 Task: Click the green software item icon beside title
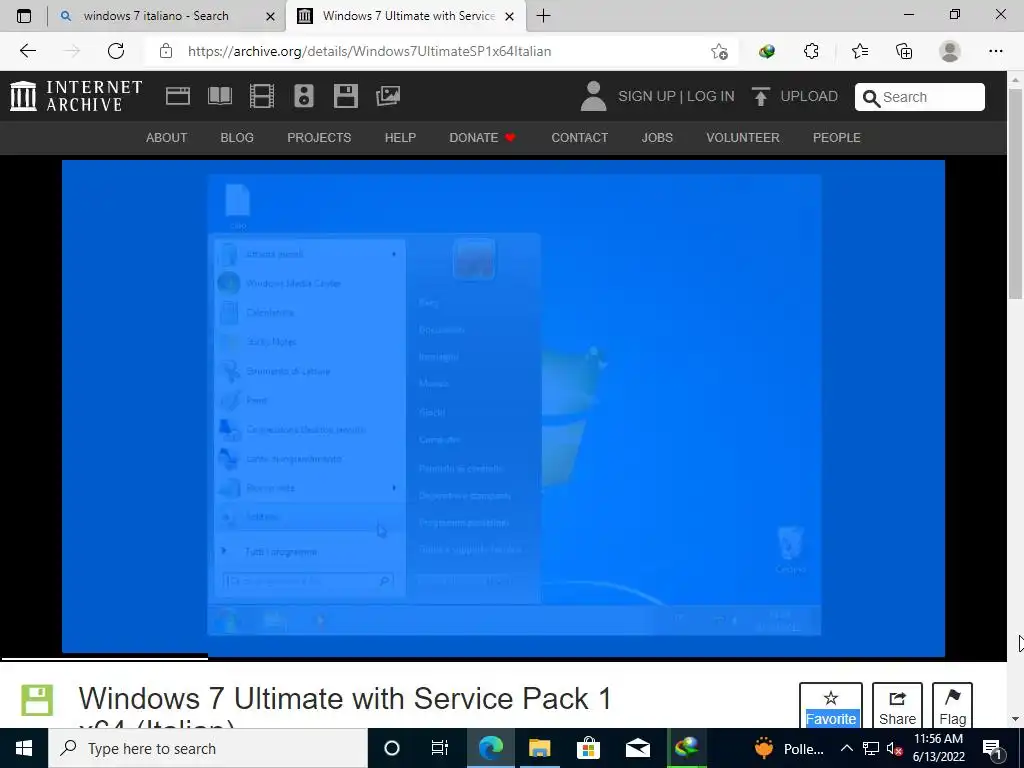pyautogui.click(x=37, y=700)
